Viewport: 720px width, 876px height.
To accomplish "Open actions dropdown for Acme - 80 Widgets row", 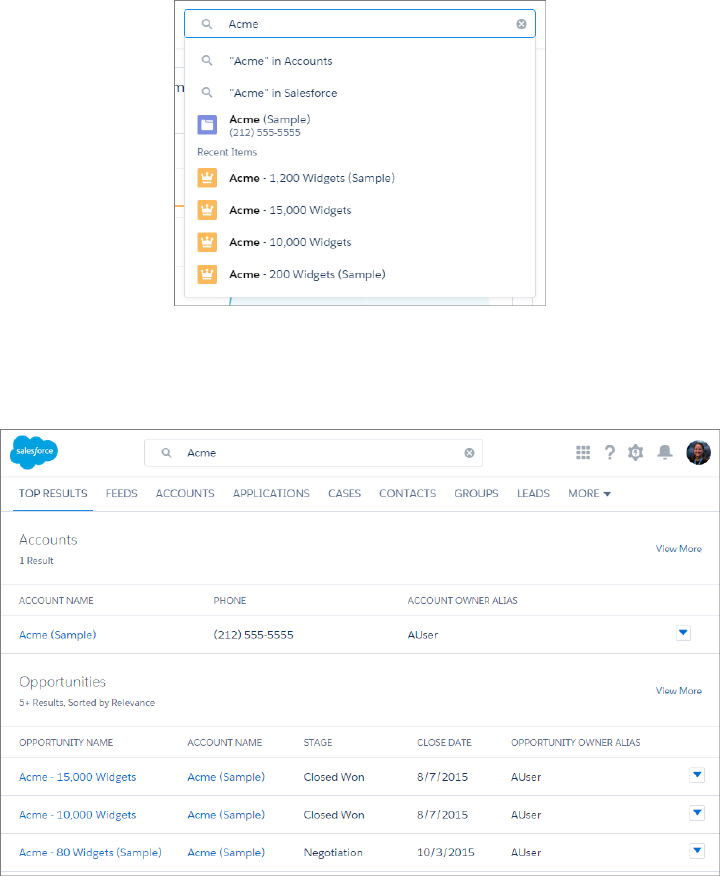I will point(697,851).
